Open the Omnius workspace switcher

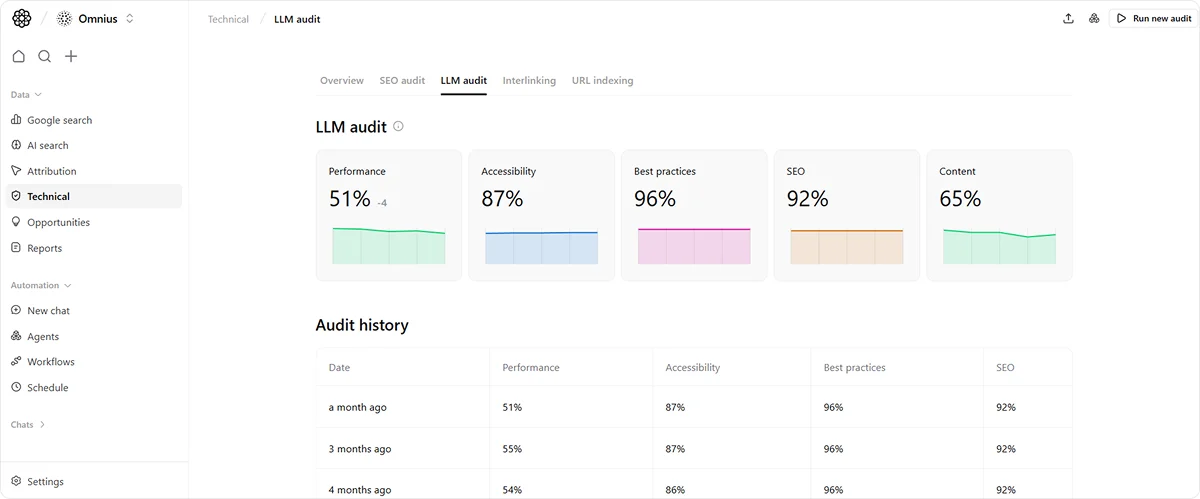click(96, 18)
